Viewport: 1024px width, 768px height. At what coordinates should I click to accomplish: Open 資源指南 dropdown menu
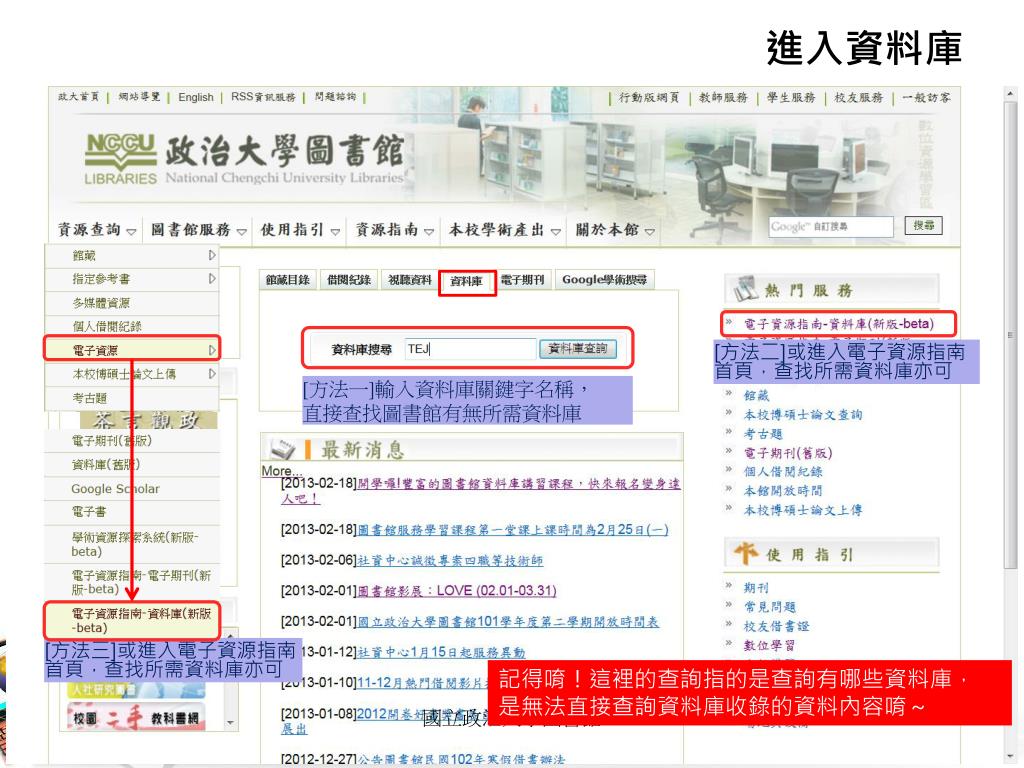coord(394,230)
